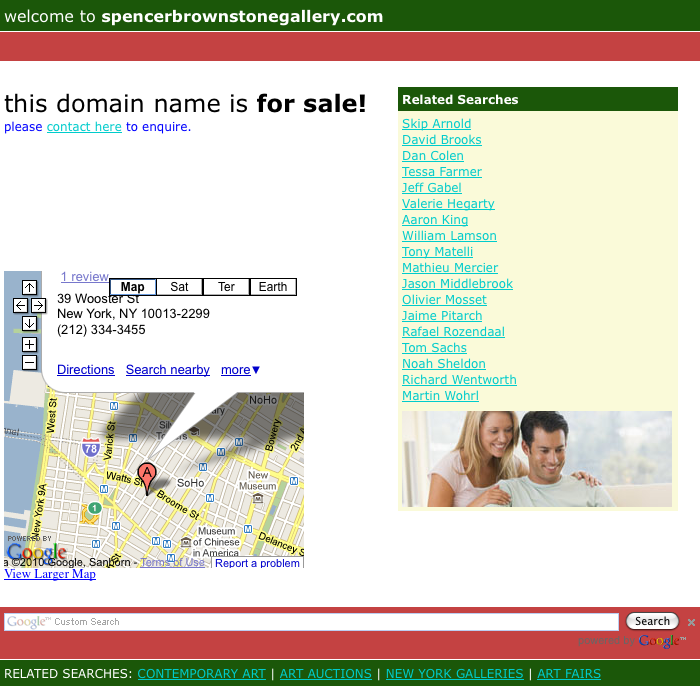Open the William Lamson related search
The height and width of the screenshot is (686, 700).
pos(449,236)
